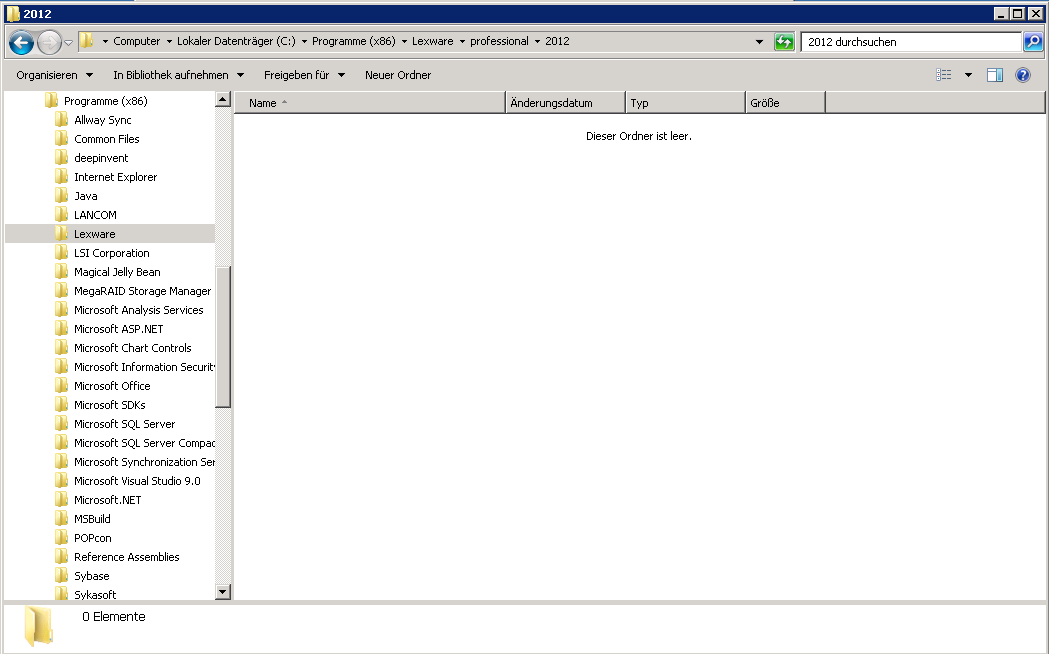The image size is (1049, 654).
Task: Select LSI Corporation folder in tree
Action: point(111,253)
